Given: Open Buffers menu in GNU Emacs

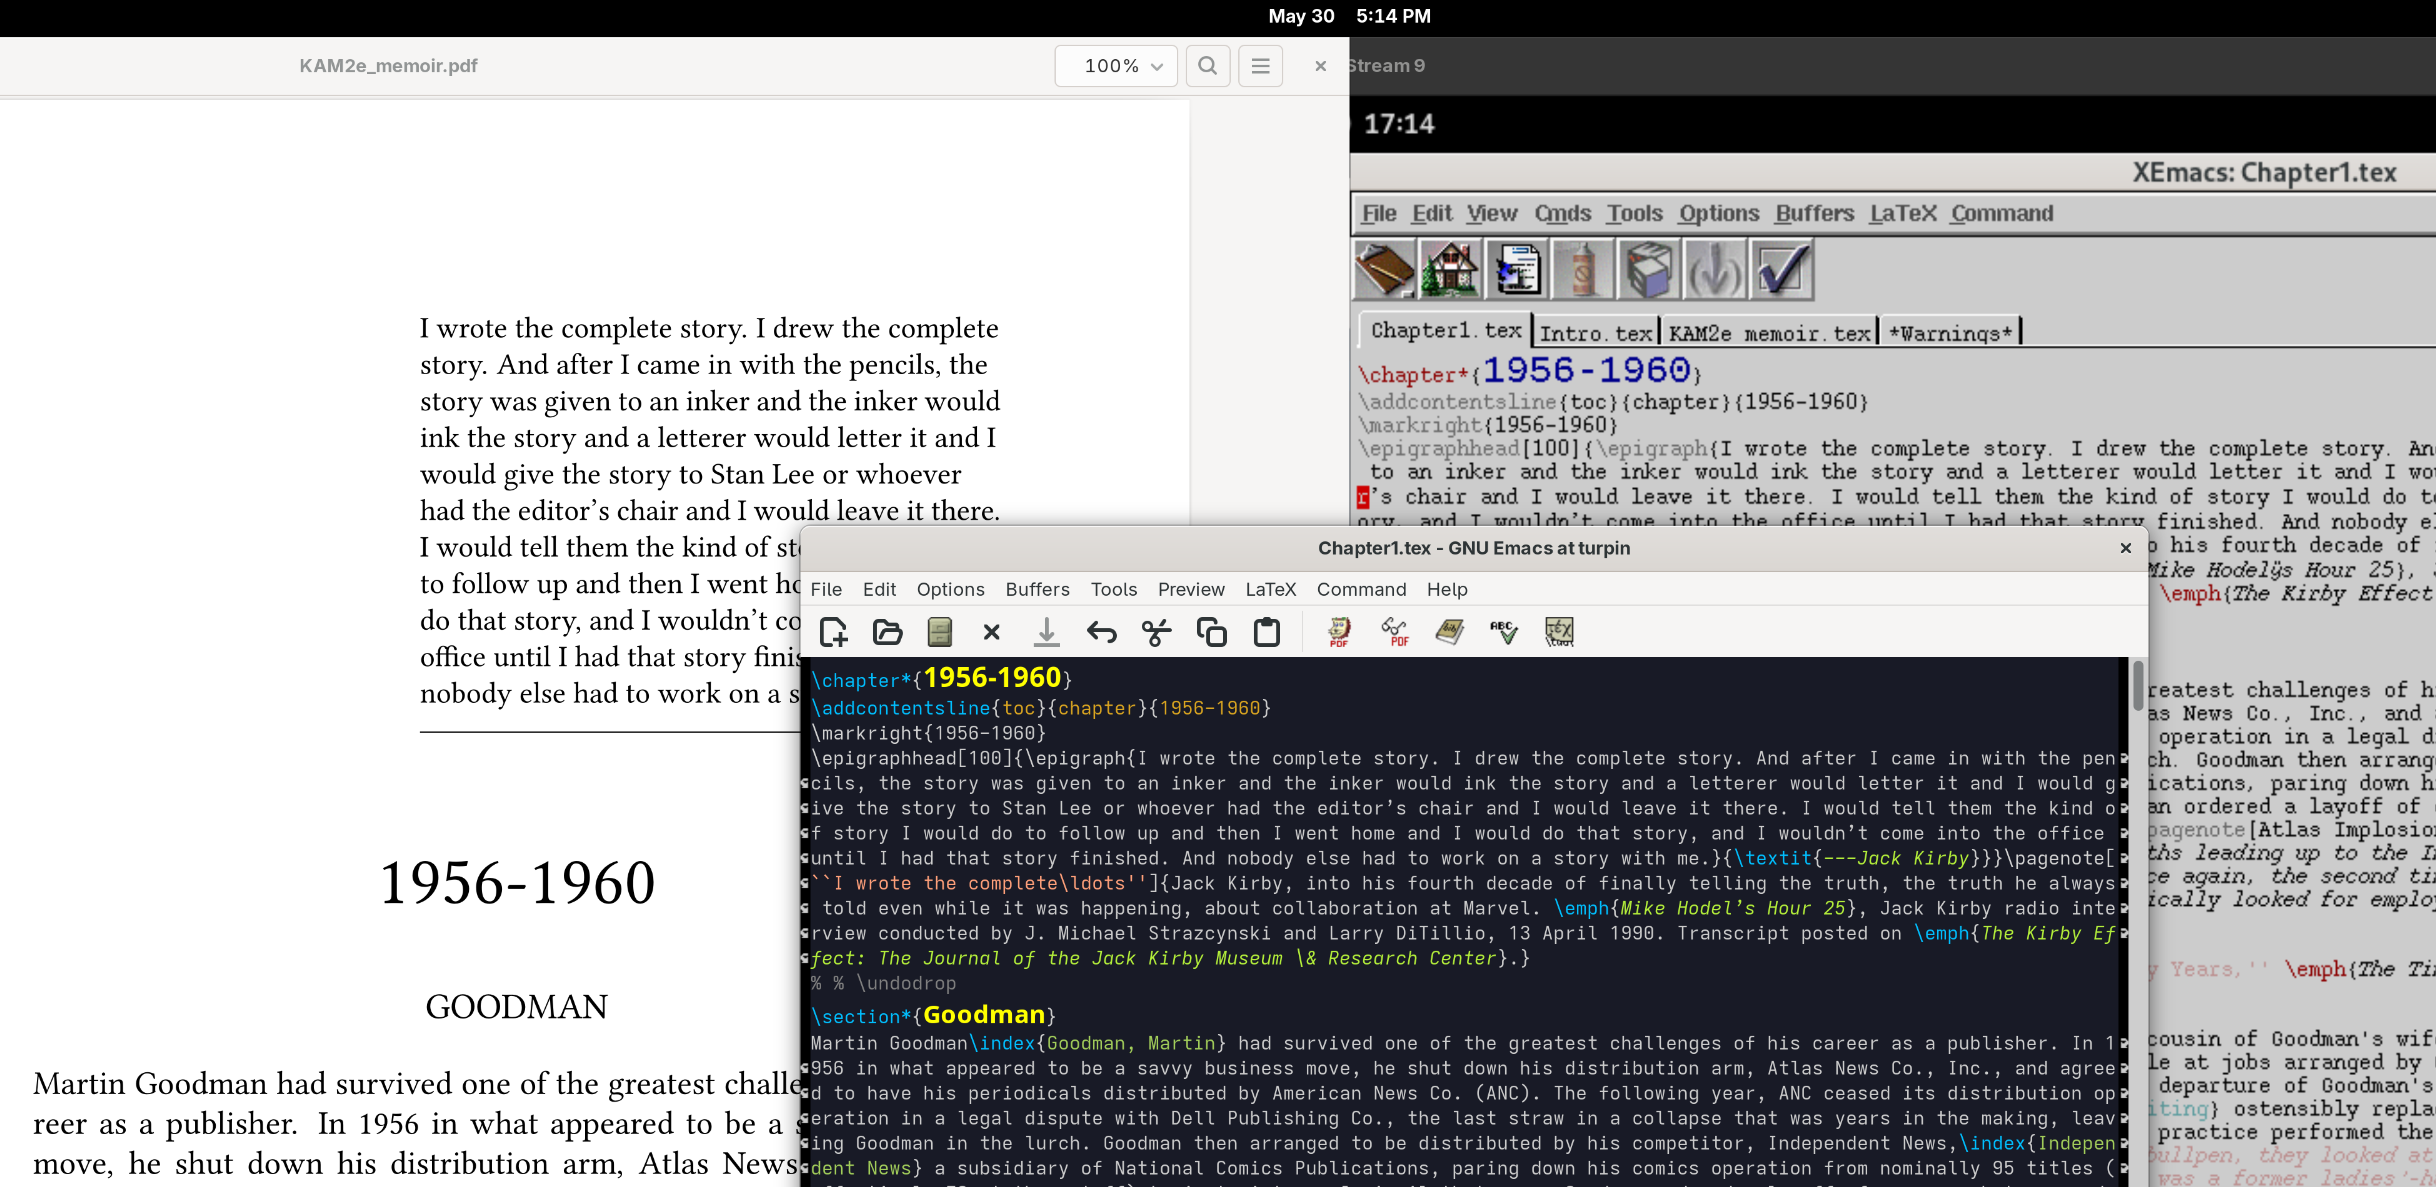Looking at the screenshot, I should pyautogui.click(x=1037, y=589).
